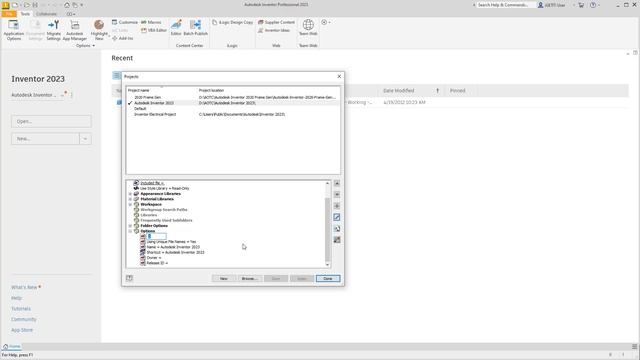
Task: Open Team Web
Action: pyautogui.click(x=308, y=27)
